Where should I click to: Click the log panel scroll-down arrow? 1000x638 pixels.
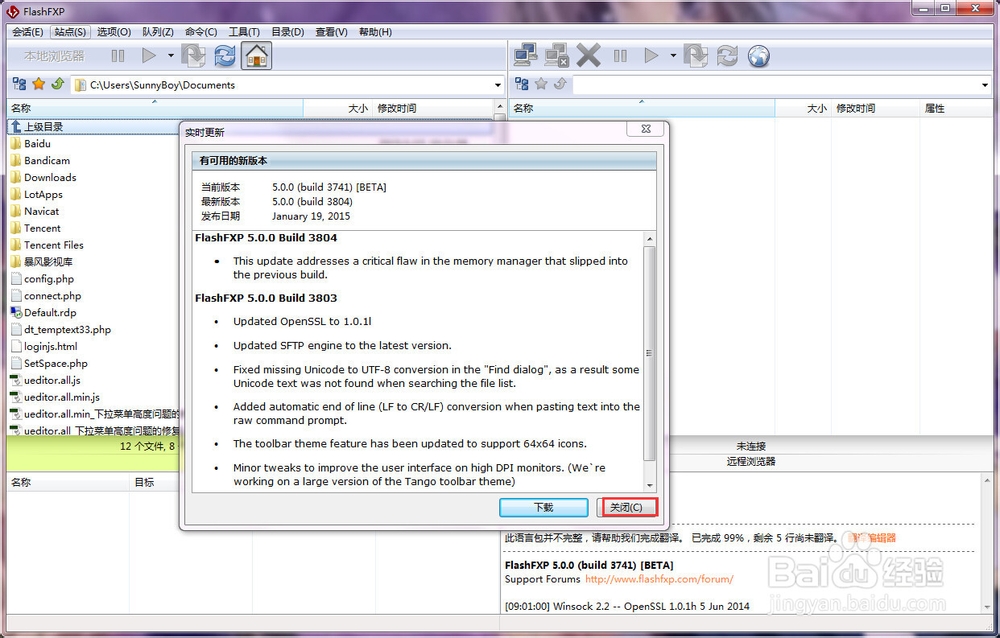coord(987,607)
